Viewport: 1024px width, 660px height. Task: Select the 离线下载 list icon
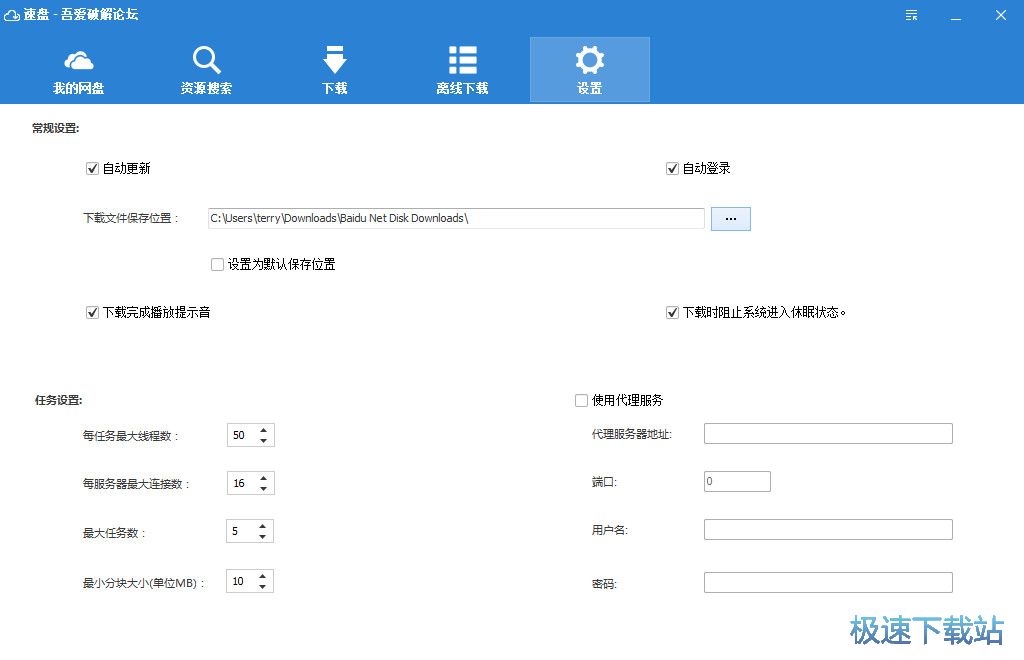click(x=462, y=60)
